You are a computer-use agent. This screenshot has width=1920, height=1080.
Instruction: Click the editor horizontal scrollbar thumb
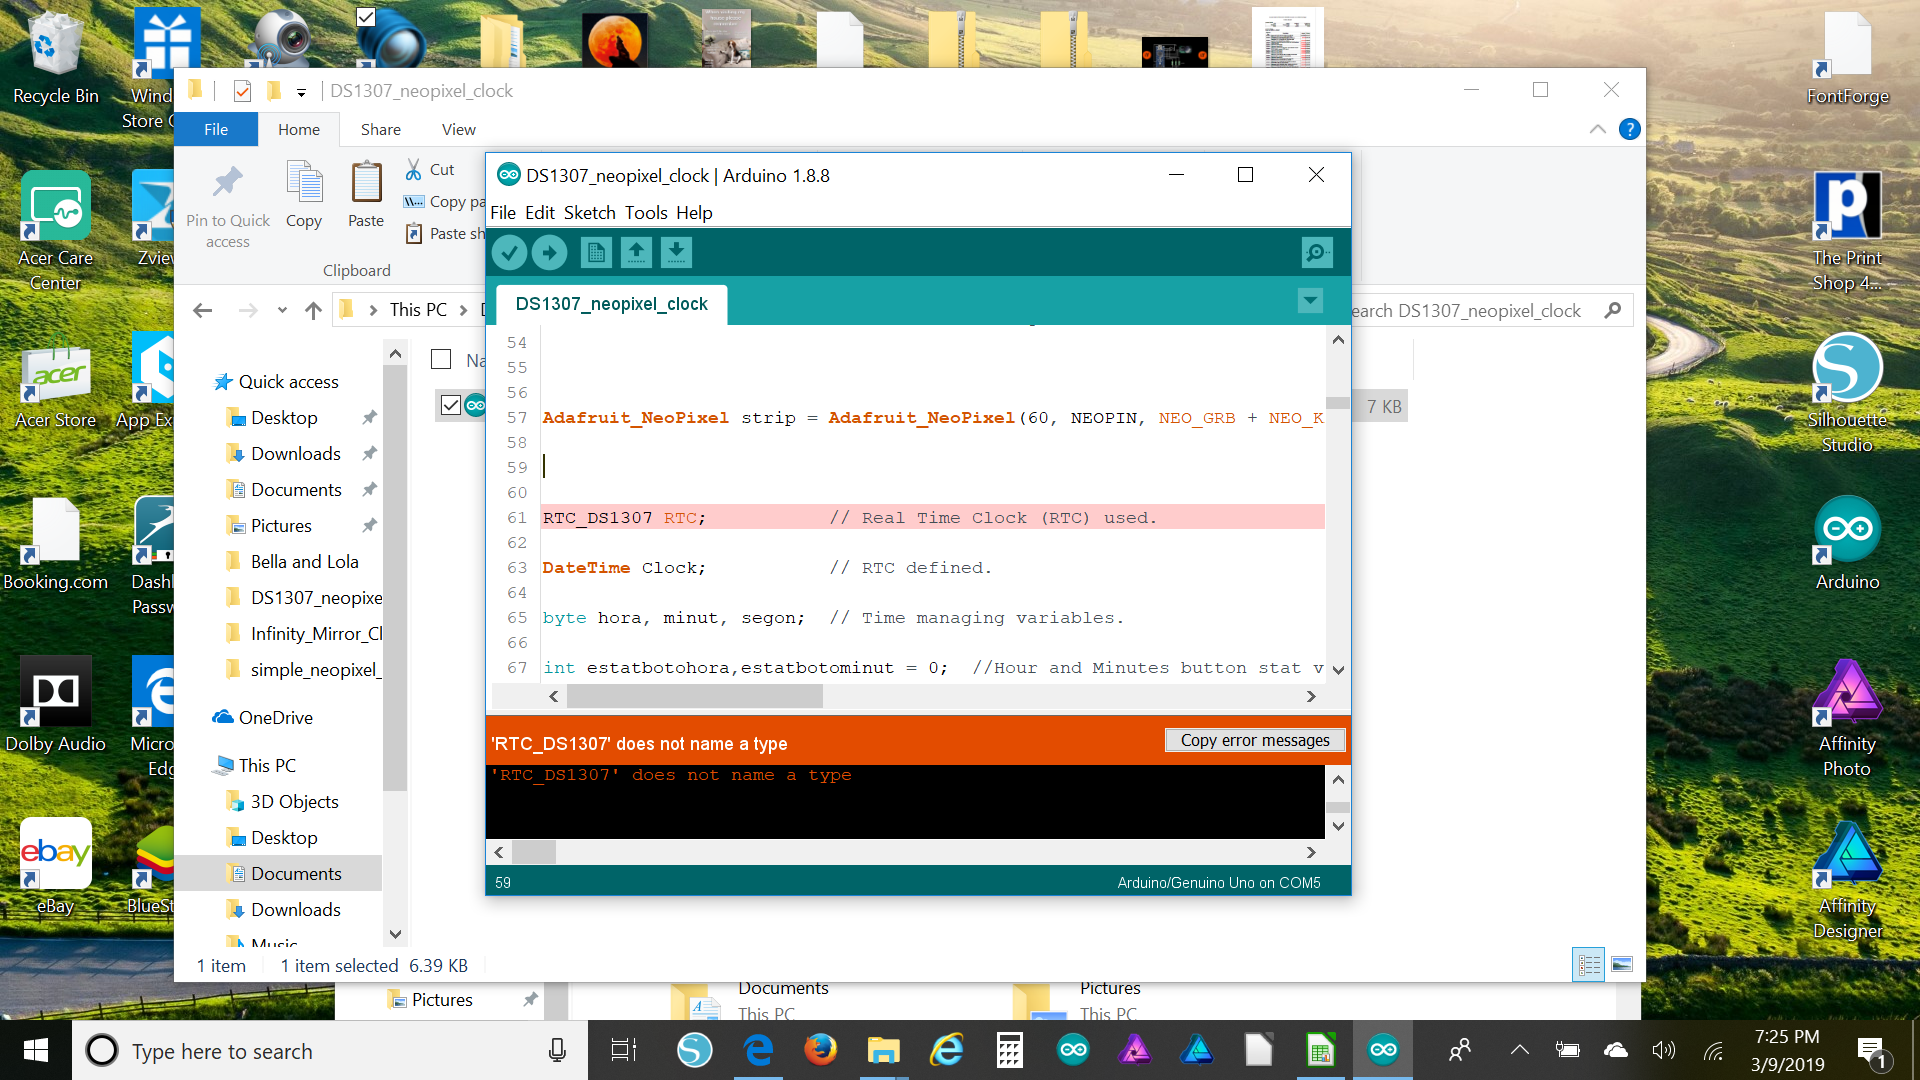694,696
